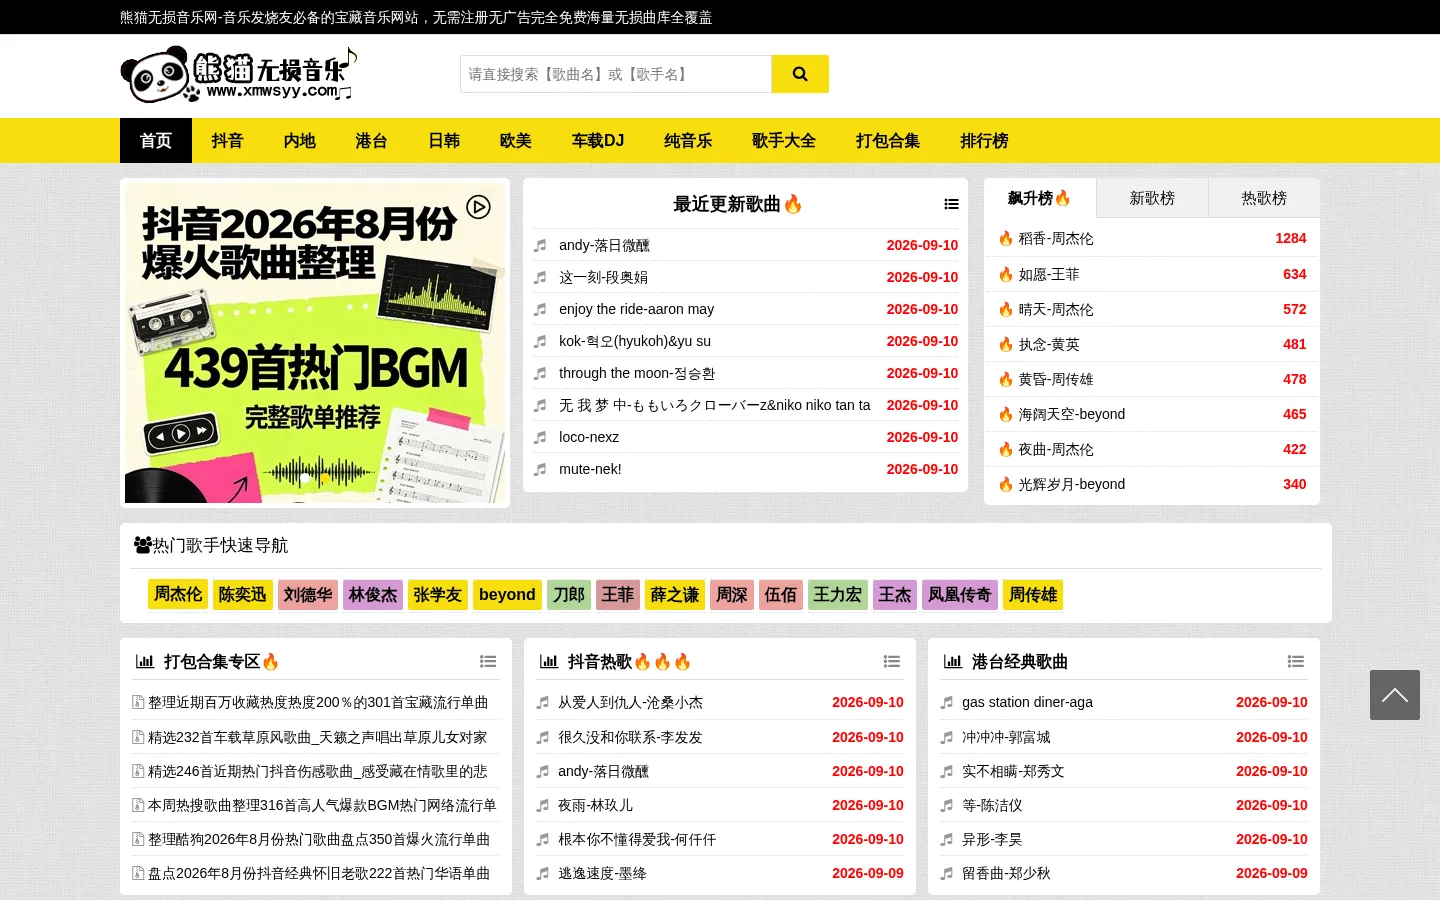This screenshot has width=1440, height=900.
Task: Open the song enjoy the ride-aaron may
Action: [x=636, y=309]
